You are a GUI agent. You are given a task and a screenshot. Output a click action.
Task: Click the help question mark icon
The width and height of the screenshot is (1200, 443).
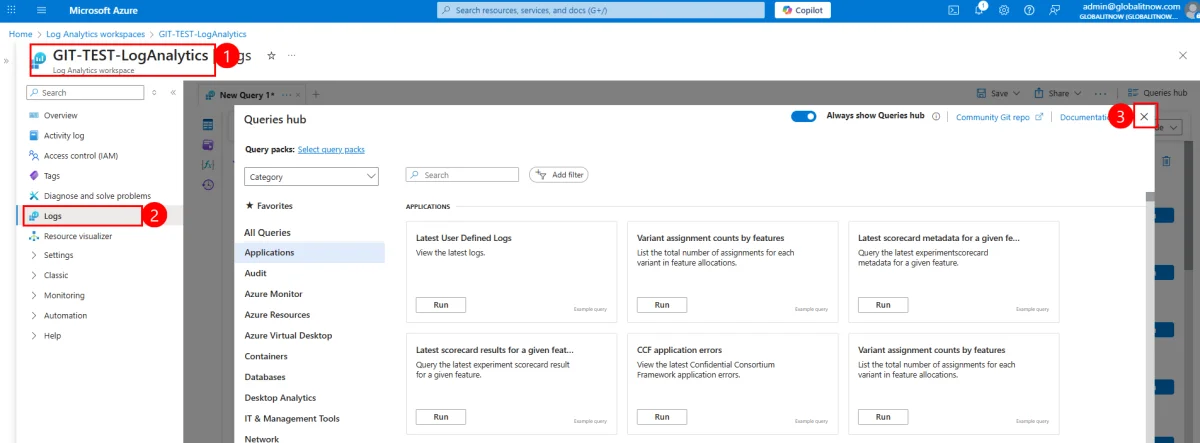pyautogui.click(x=1028, y=10)
